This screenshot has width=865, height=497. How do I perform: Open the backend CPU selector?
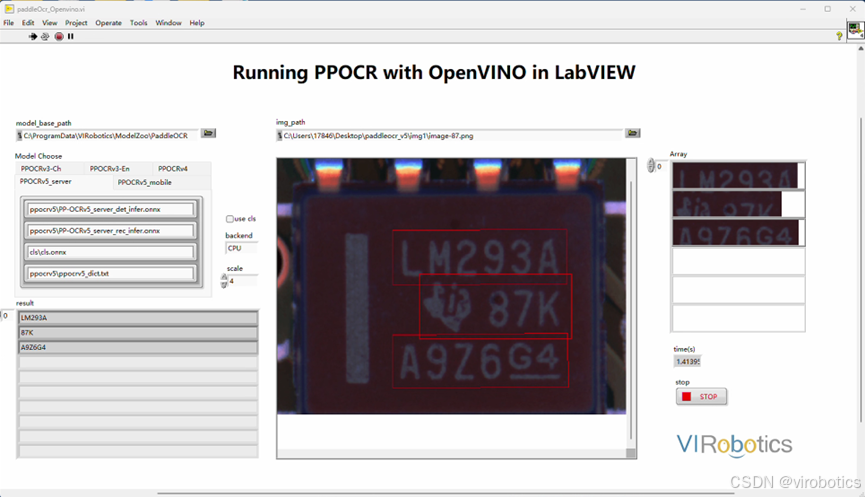241,248
